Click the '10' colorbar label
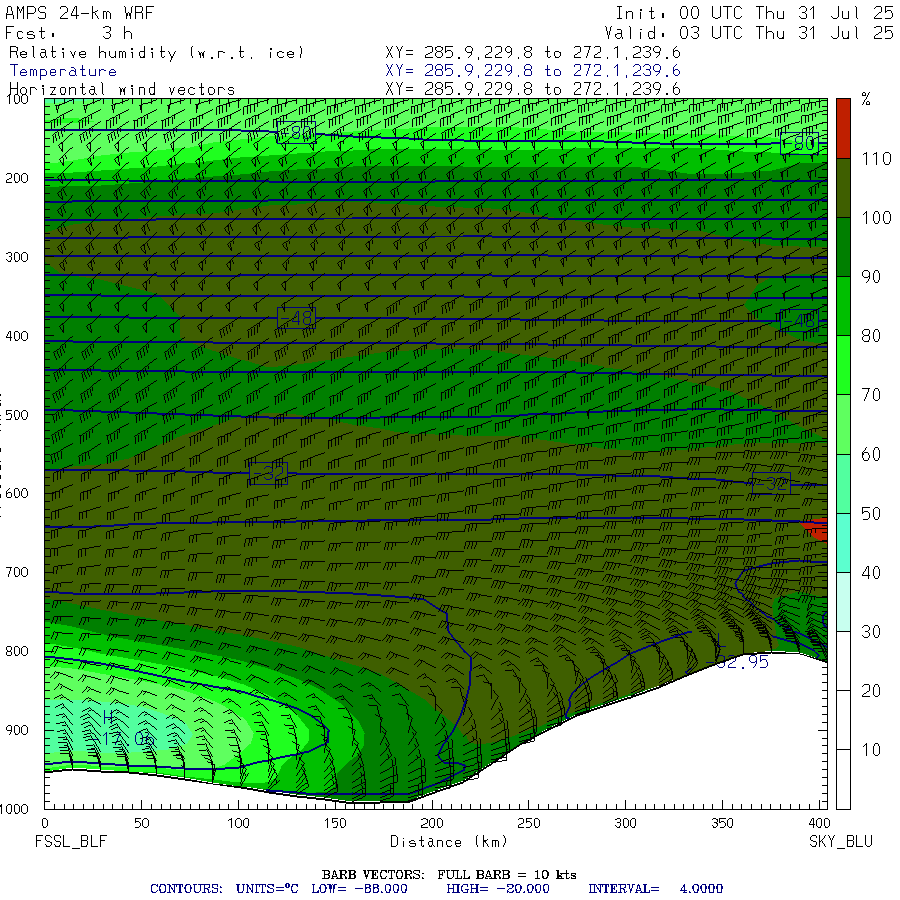900x900 pixels. (x=871, y=750)
